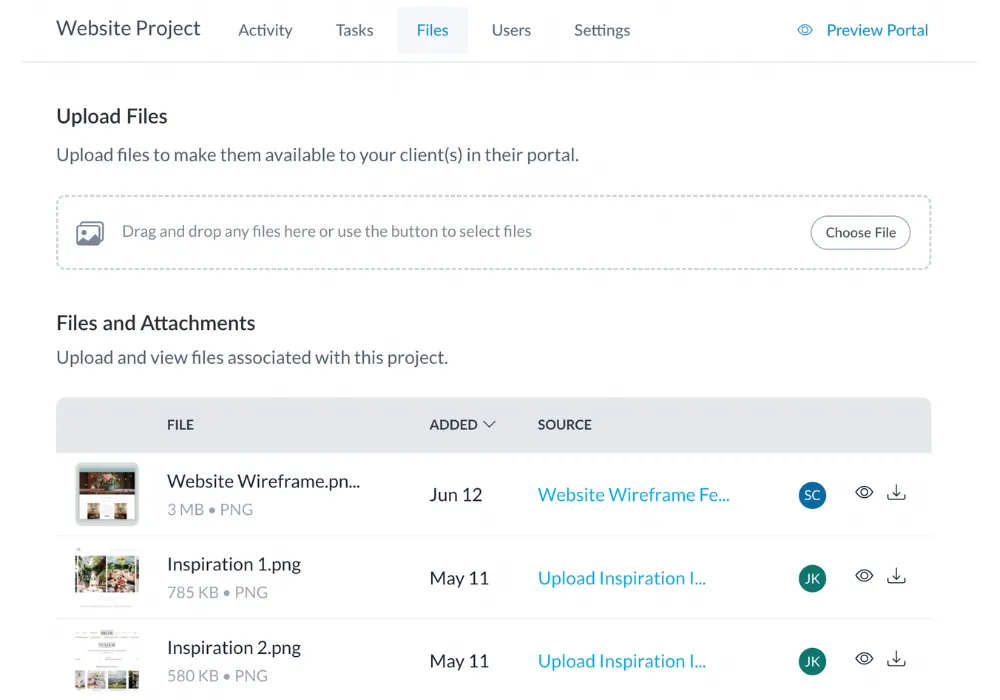1000x700 pixels.
Task: View Inspiration 2.png using eye icon
Action: point(864,659)
